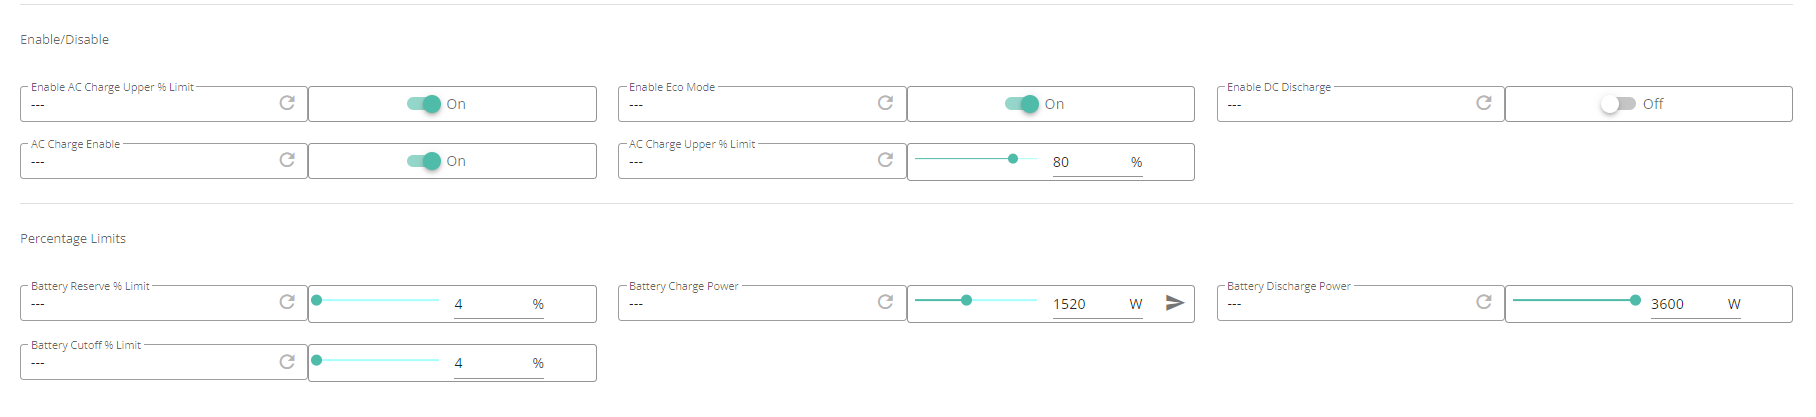Click the Battery Charge Power 1520 W field

[1097, 304]
